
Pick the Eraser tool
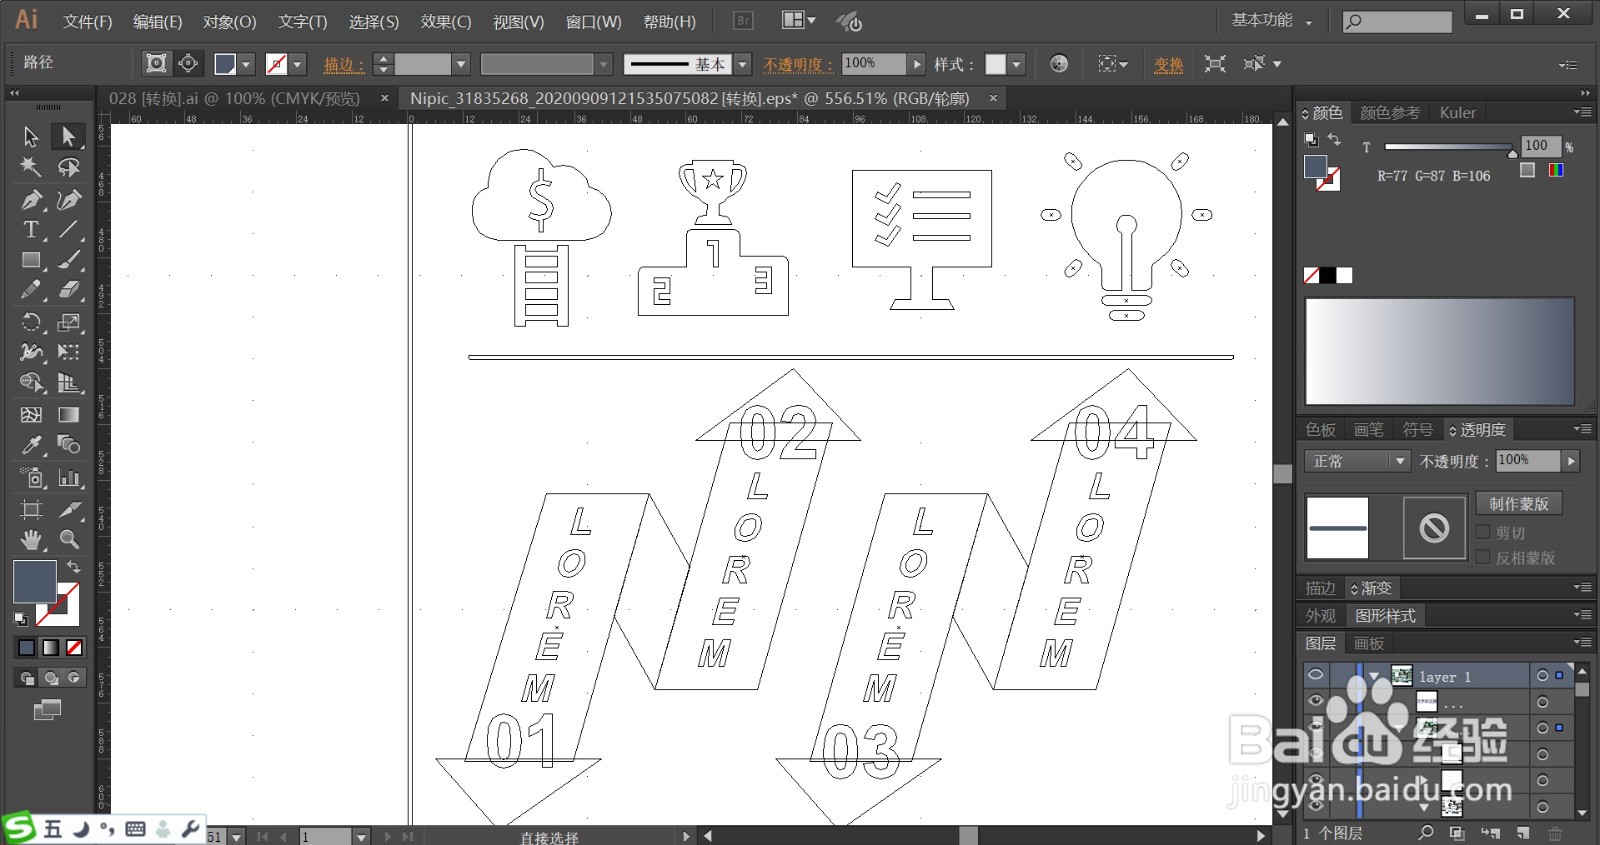(x=68, y=290)
